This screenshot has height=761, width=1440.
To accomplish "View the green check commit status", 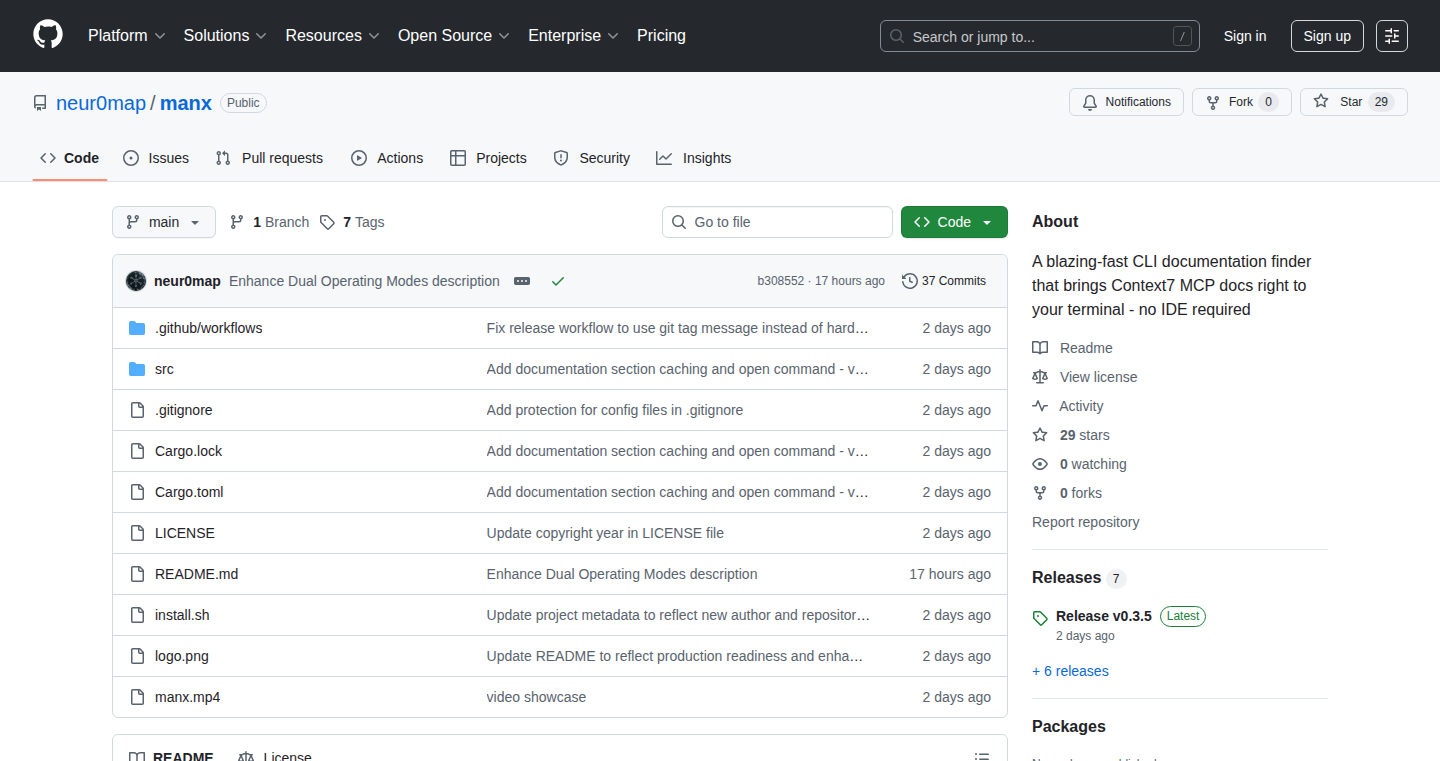I will coord(558,281).
